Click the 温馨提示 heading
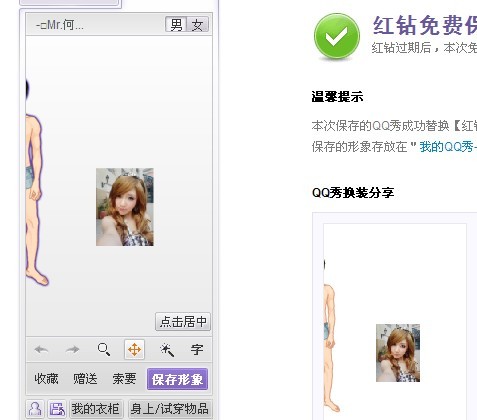The width and height of the screenshot is (477, 420). (x=337, y=97)
